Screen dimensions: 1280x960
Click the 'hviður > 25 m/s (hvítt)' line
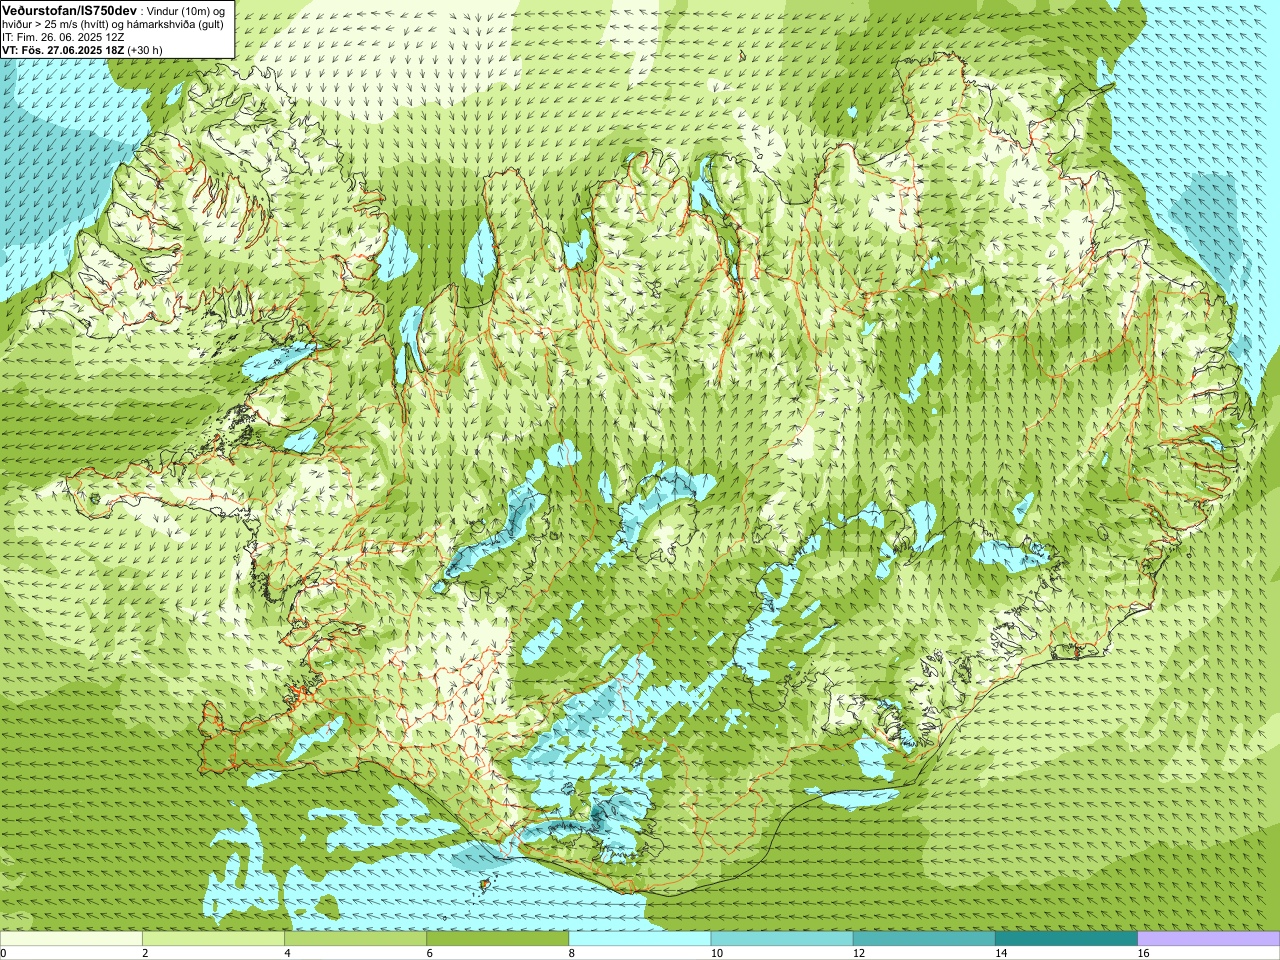56,25
